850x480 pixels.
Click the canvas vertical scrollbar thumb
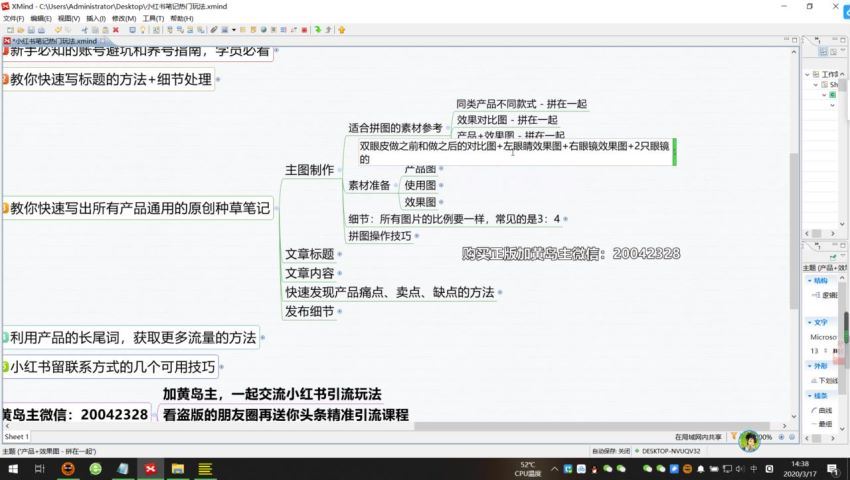tap(794, 231)
